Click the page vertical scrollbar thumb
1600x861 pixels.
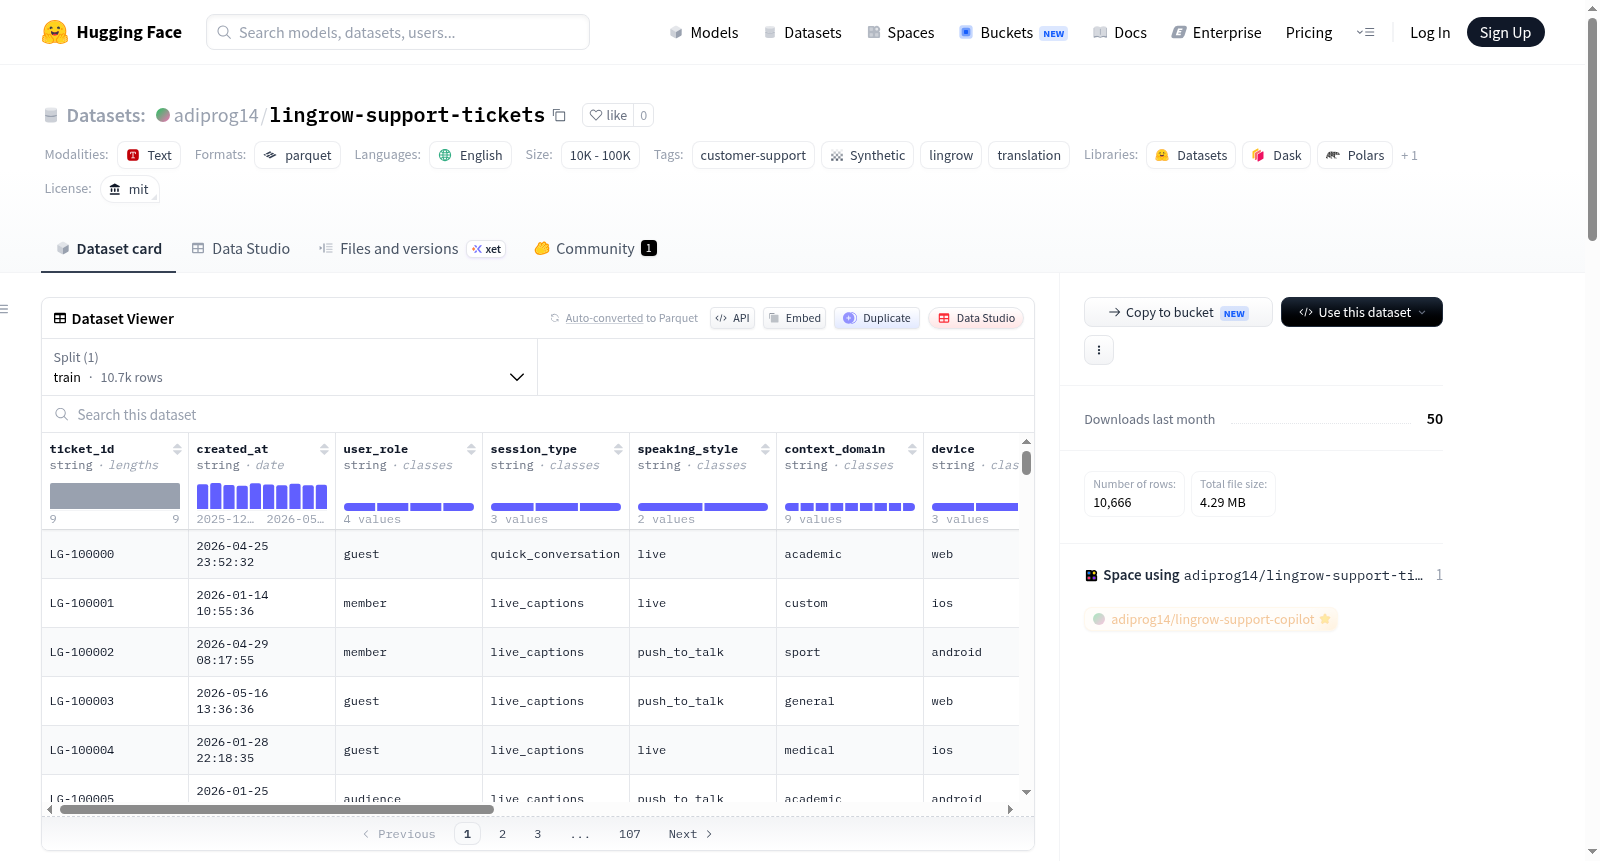coord(1592,129)
